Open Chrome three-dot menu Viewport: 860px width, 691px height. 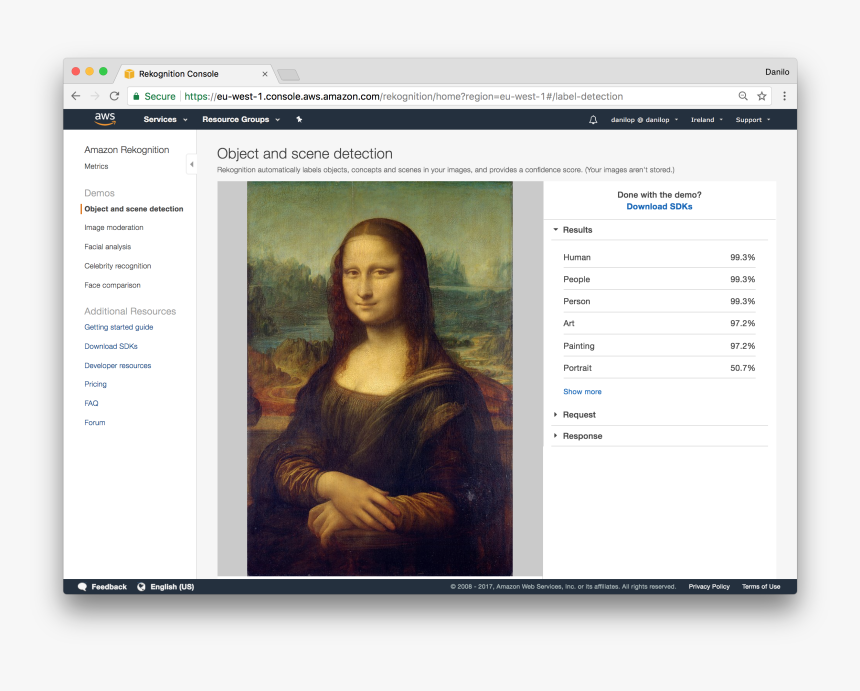click(784, 96)
